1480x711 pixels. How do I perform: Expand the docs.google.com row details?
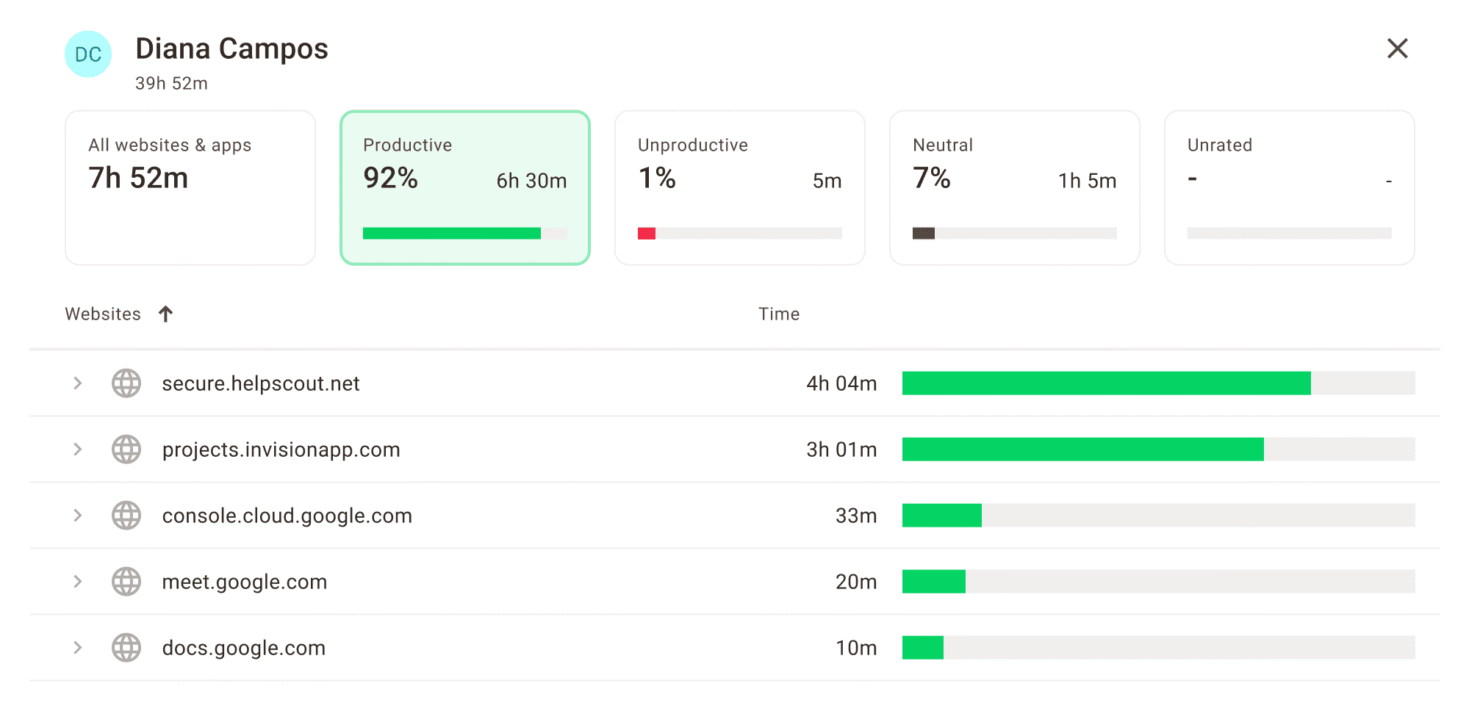click(x=78, y=647)
